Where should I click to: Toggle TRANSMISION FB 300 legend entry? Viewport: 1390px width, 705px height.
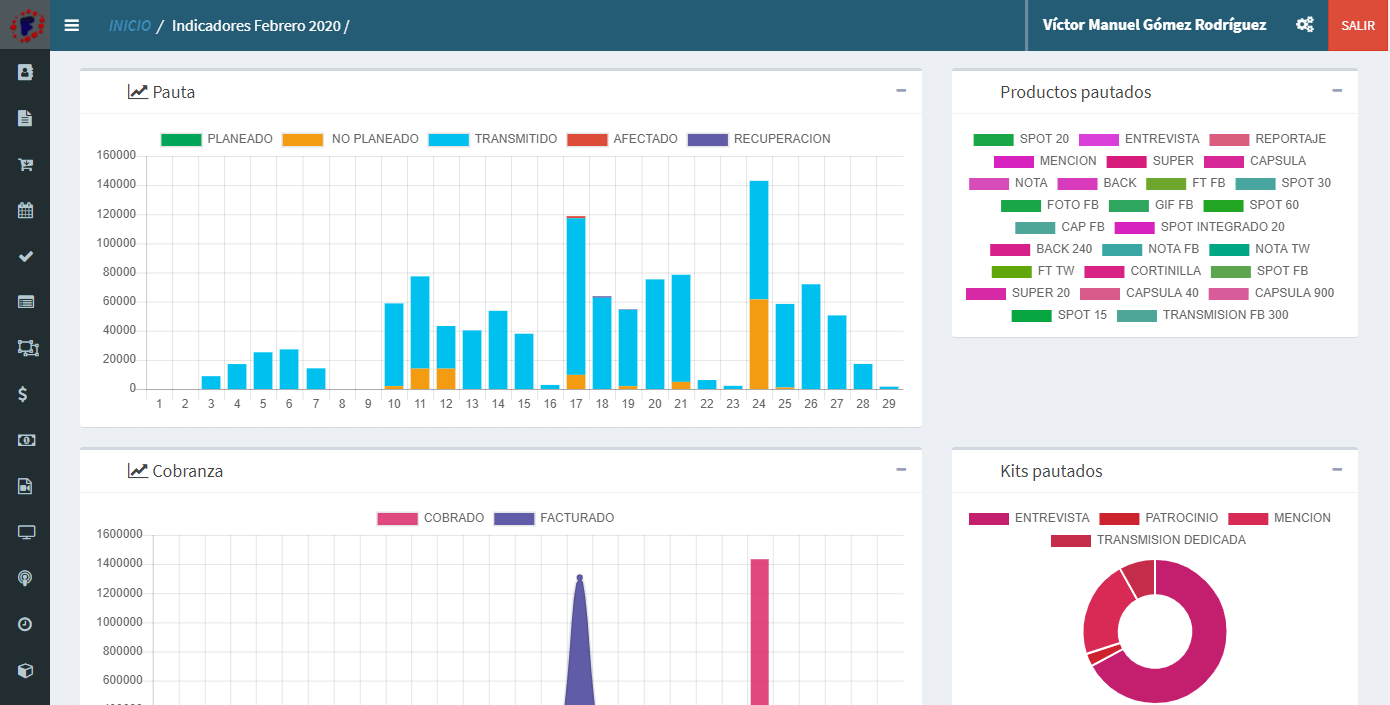click(x=1203, y=315)
